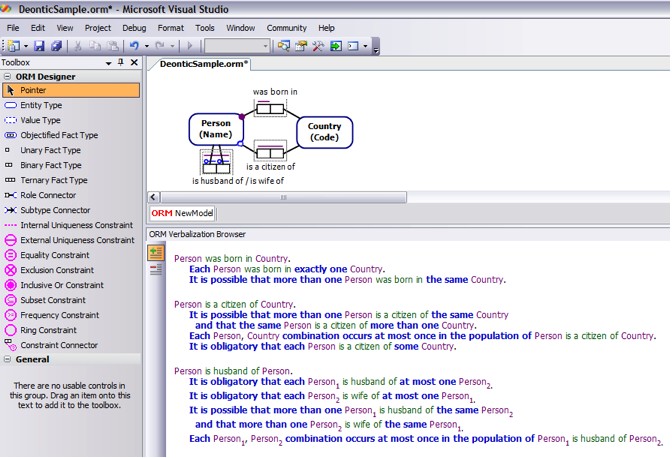Select the Ternary Fact Type tool
Image resolution: width=672 pixels, height=458 pixels.
[x=71, y=180]
